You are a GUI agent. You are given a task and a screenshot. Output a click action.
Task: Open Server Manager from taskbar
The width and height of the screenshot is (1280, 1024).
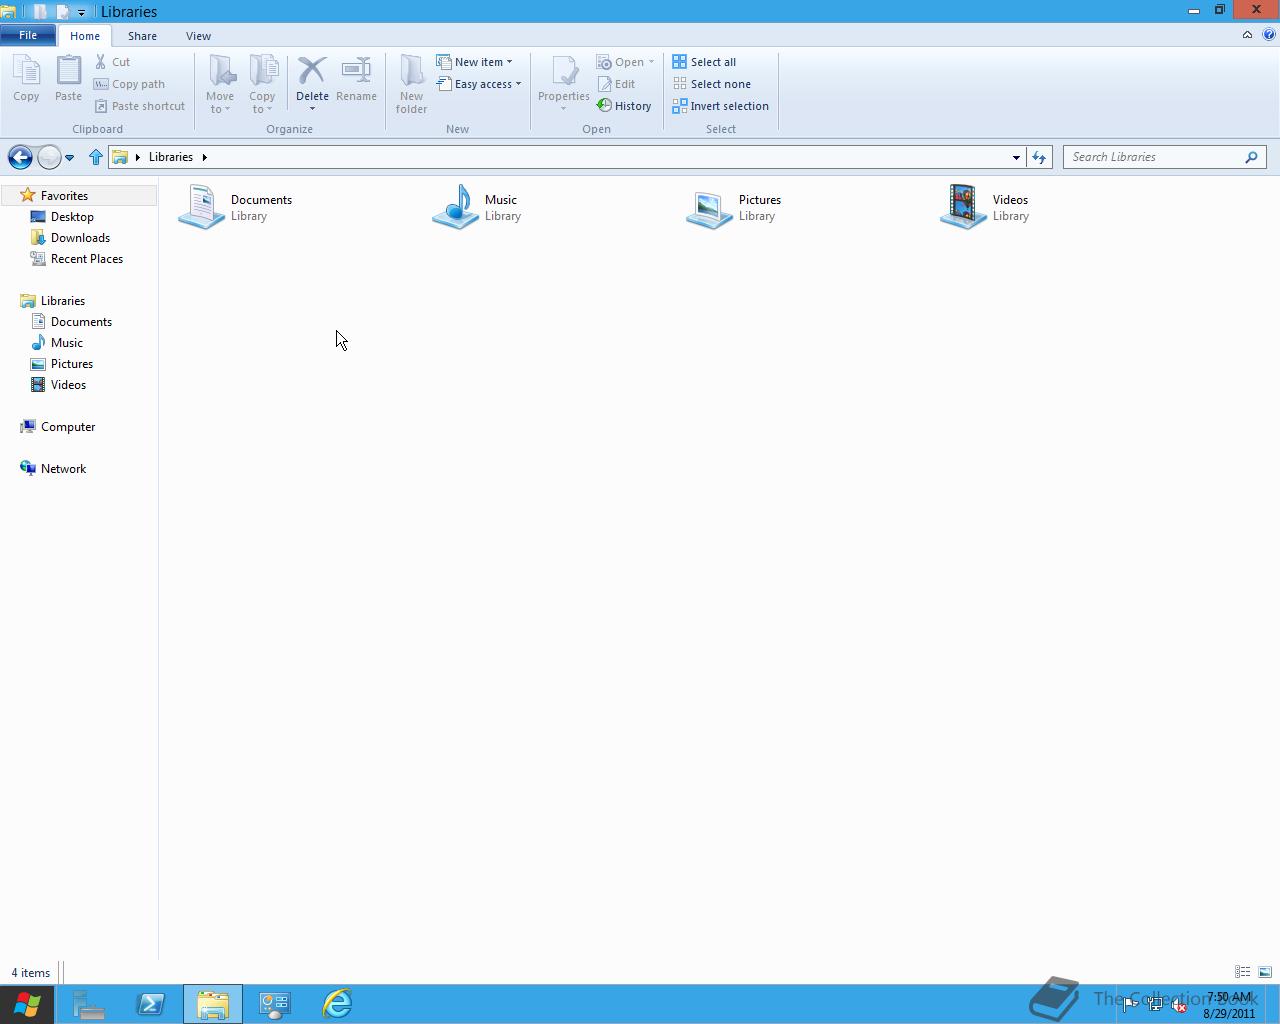tap(89, 1004)
